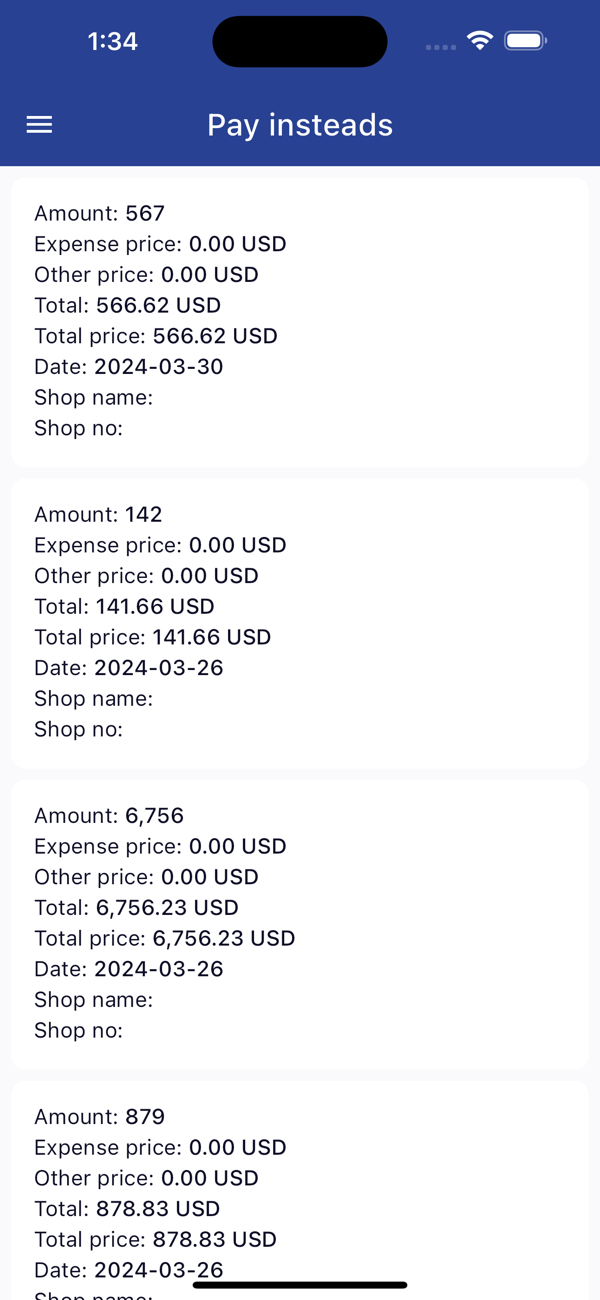Open the pay instead card with Amount 6,756
Viewport: 600px width, 1300px height.
300,924
